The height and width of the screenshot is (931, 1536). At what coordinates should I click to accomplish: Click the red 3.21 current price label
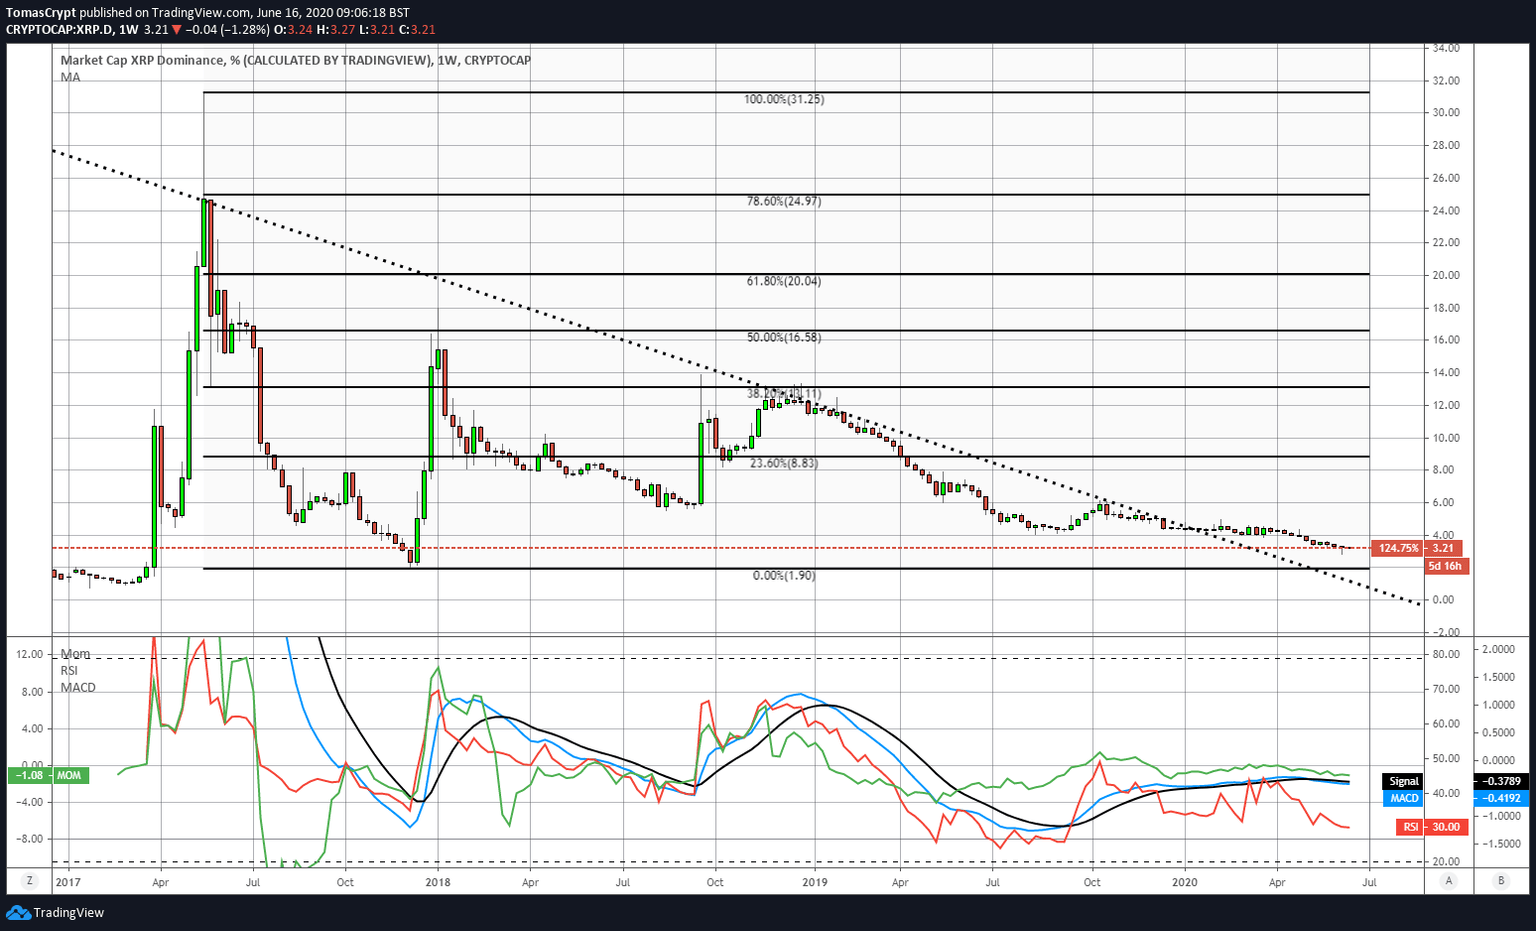[1442, 548]
